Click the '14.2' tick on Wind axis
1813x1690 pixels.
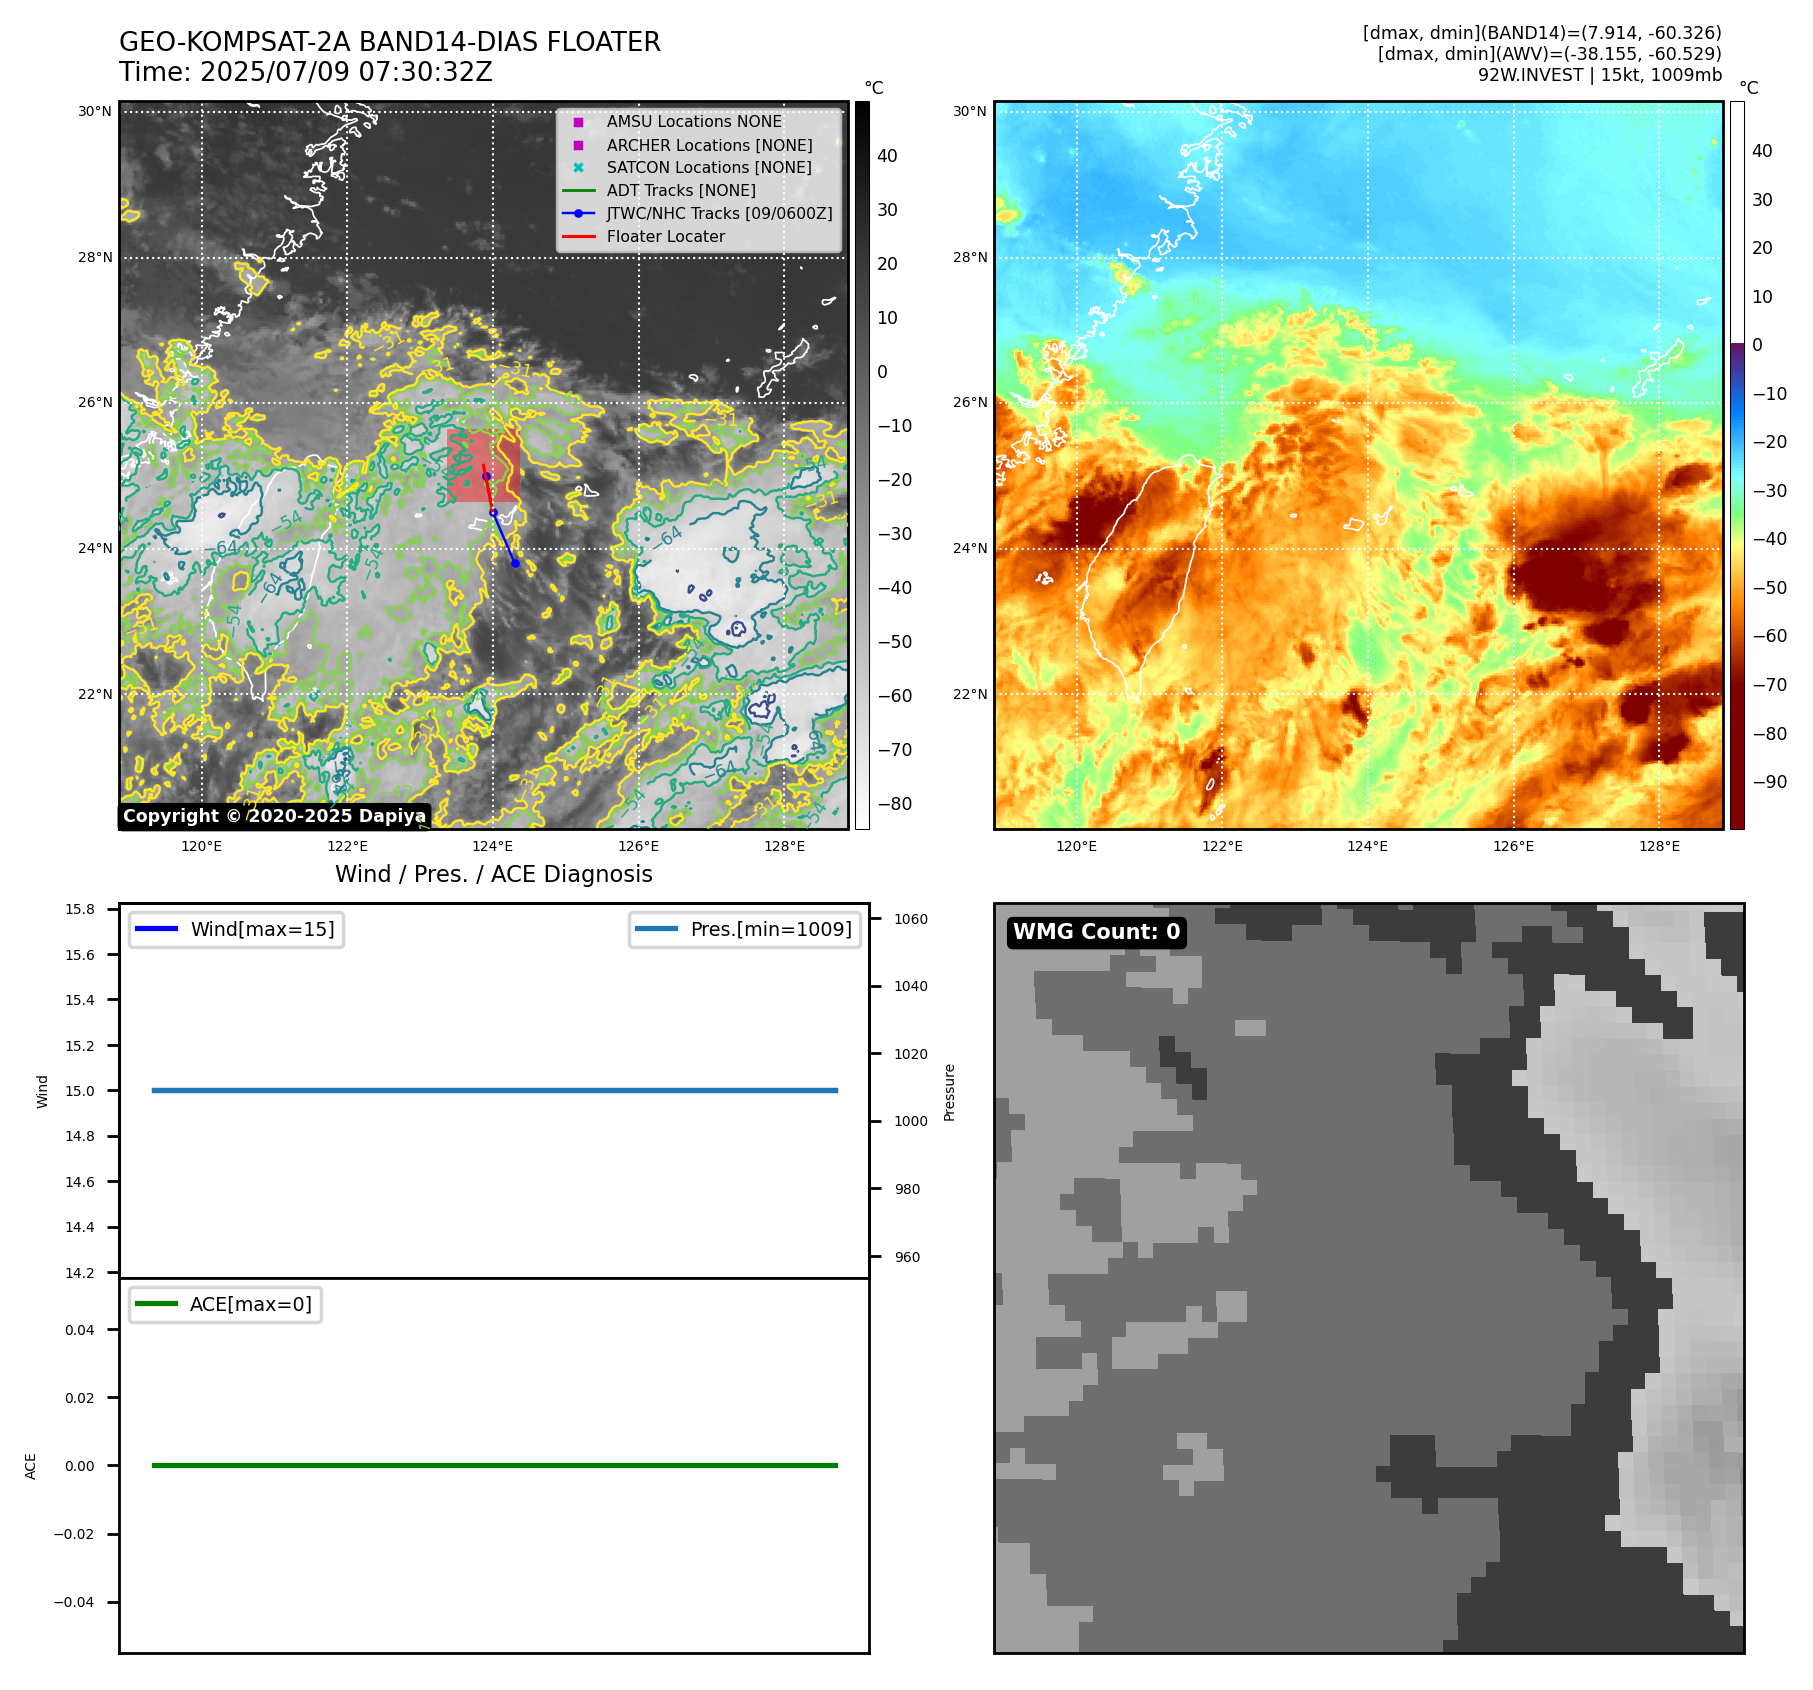[x=80, y=1273]
